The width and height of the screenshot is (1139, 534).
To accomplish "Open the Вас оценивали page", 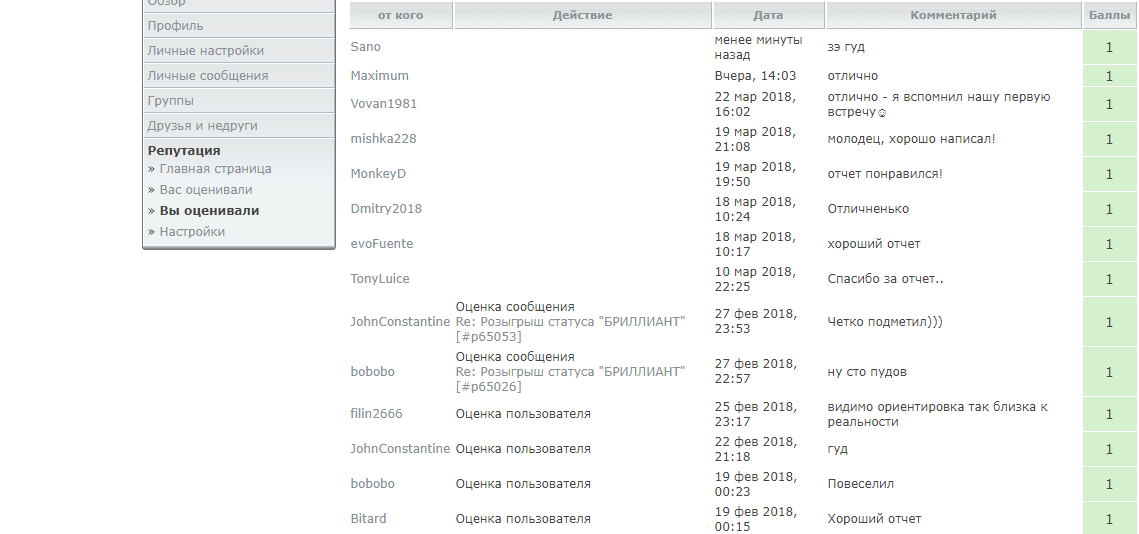I will 205,190.
